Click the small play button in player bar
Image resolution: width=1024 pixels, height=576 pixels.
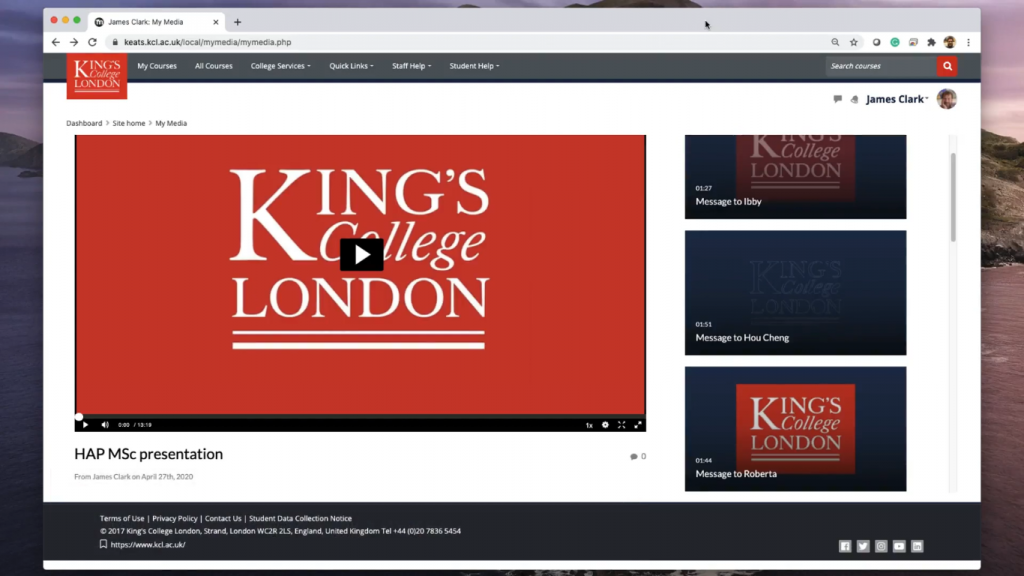point(86,424)
